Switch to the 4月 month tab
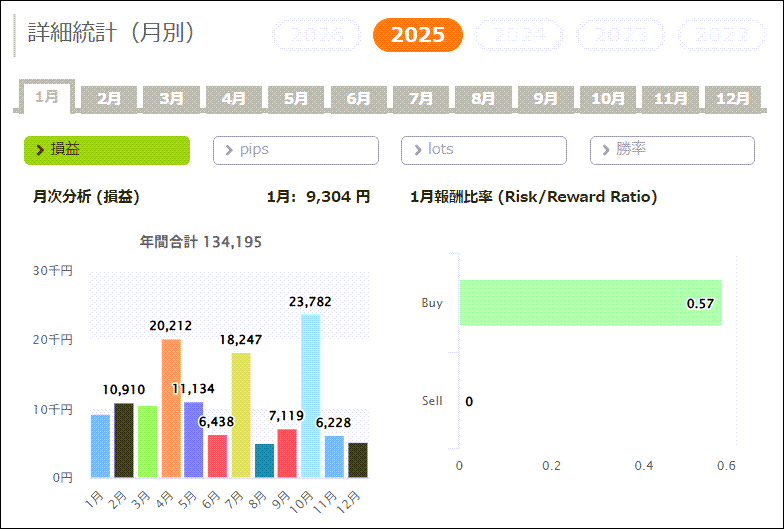 click(x=234, y=98)
